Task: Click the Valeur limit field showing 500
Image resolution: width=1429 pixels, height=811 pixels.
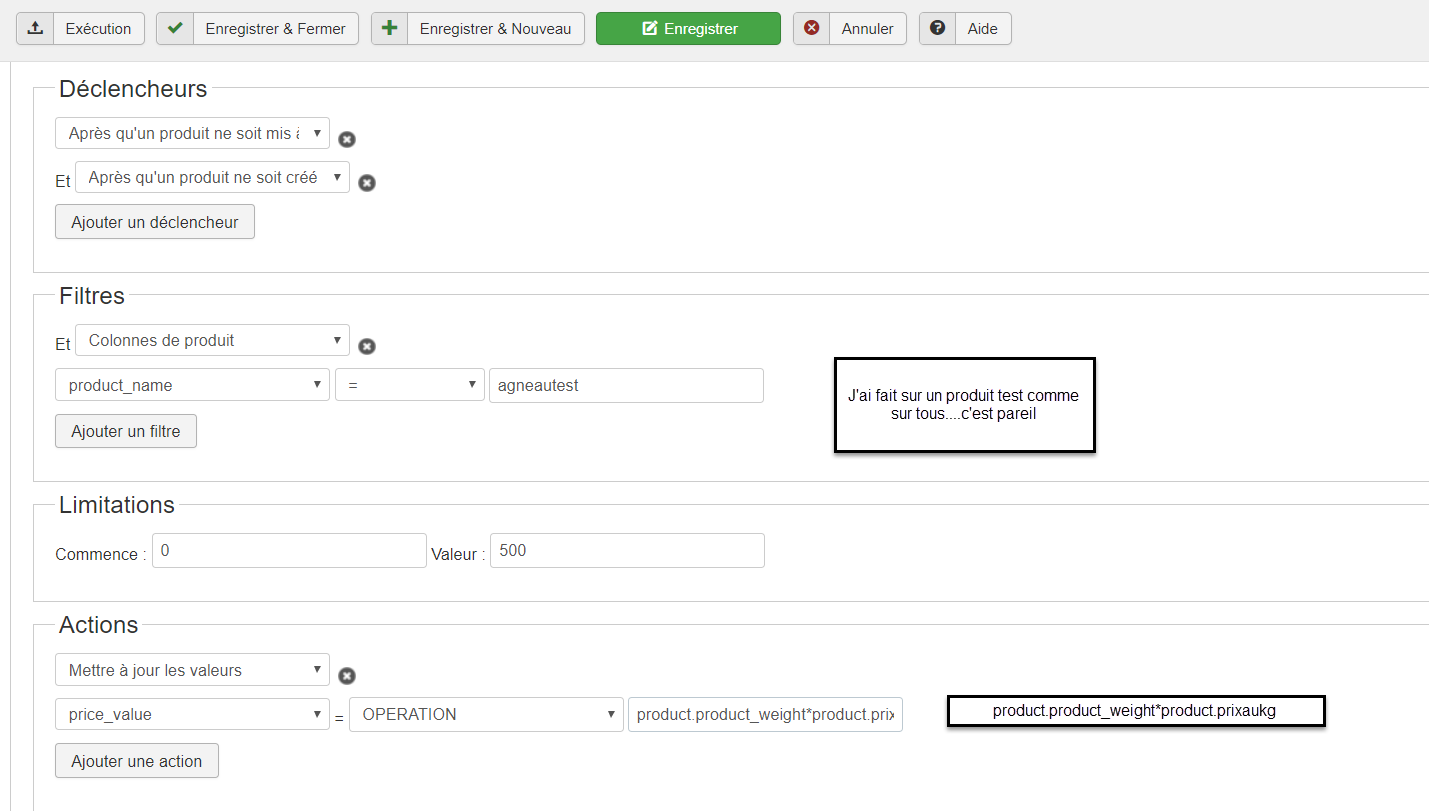Action: tap(627, 550)
